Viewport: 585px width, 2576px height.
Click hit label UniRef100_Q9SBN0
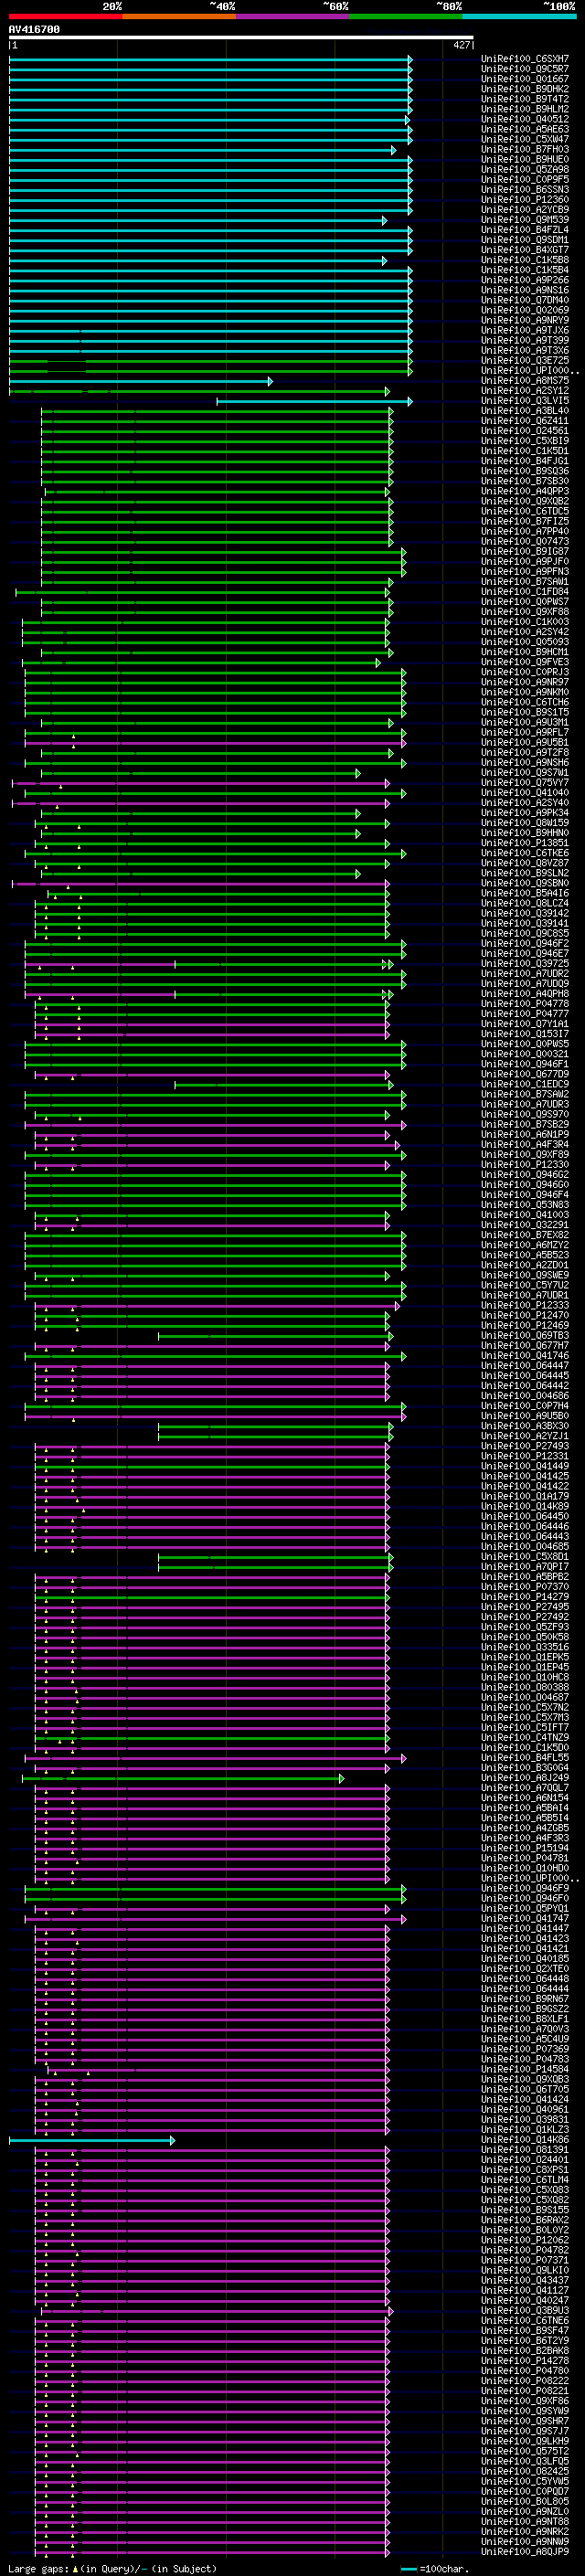pyautogui.click(x=525, y=884)
